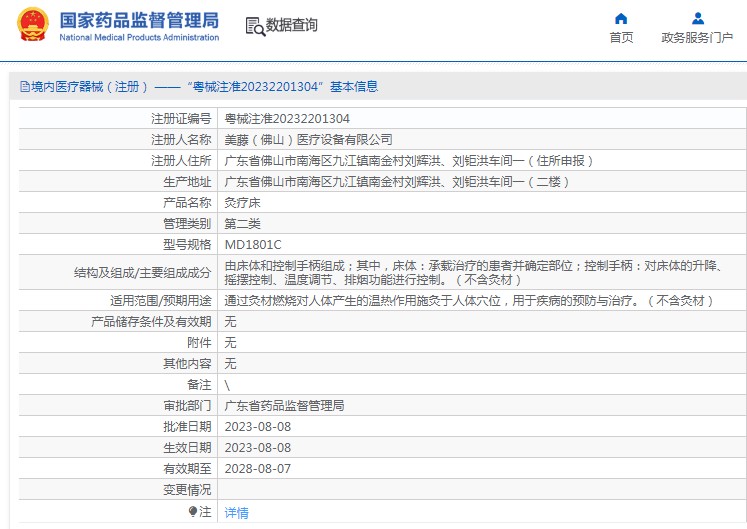Click the 国家药品监督管理局 site title
Image resolution: width=747 pixels, height=529 pixels.
(138, 19)
